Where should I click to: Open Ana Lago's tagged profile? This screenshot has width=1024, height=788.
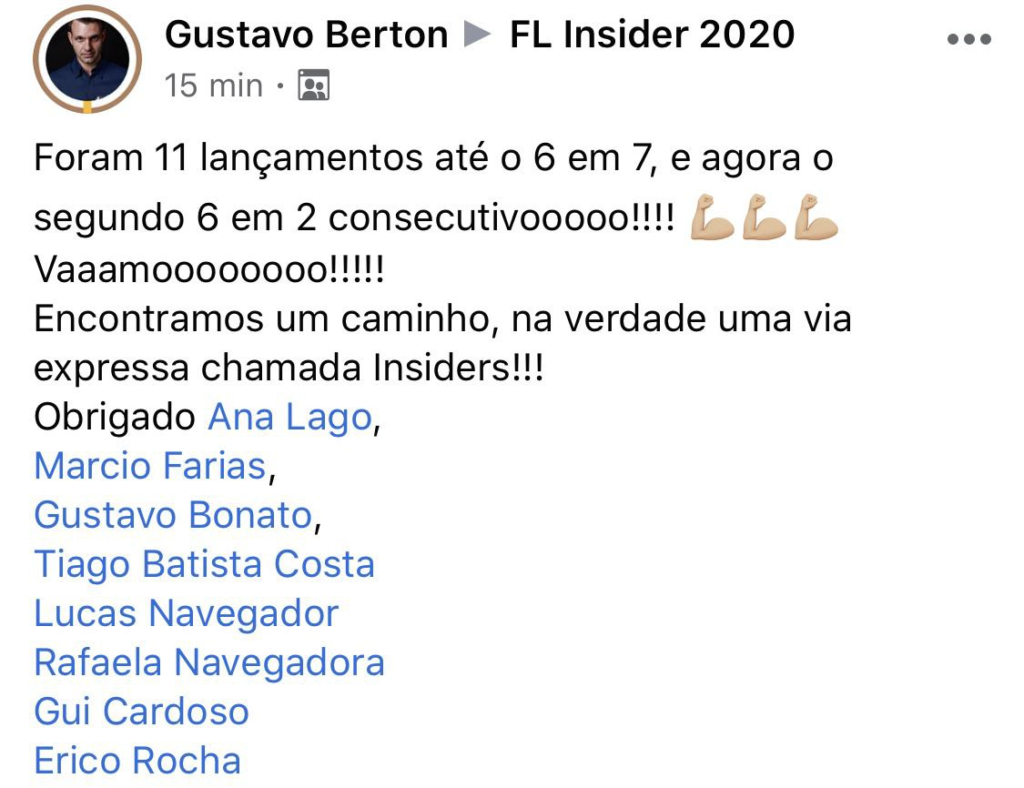[290, 418]
